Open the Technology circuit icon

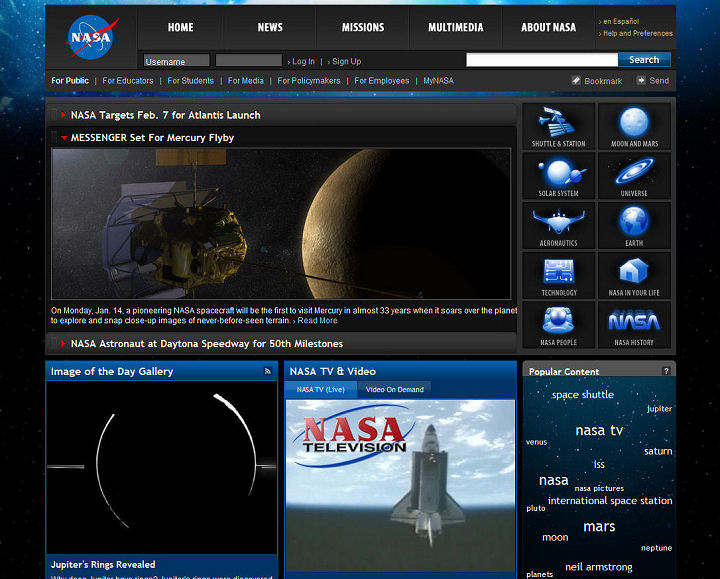[x=558, y=275]
